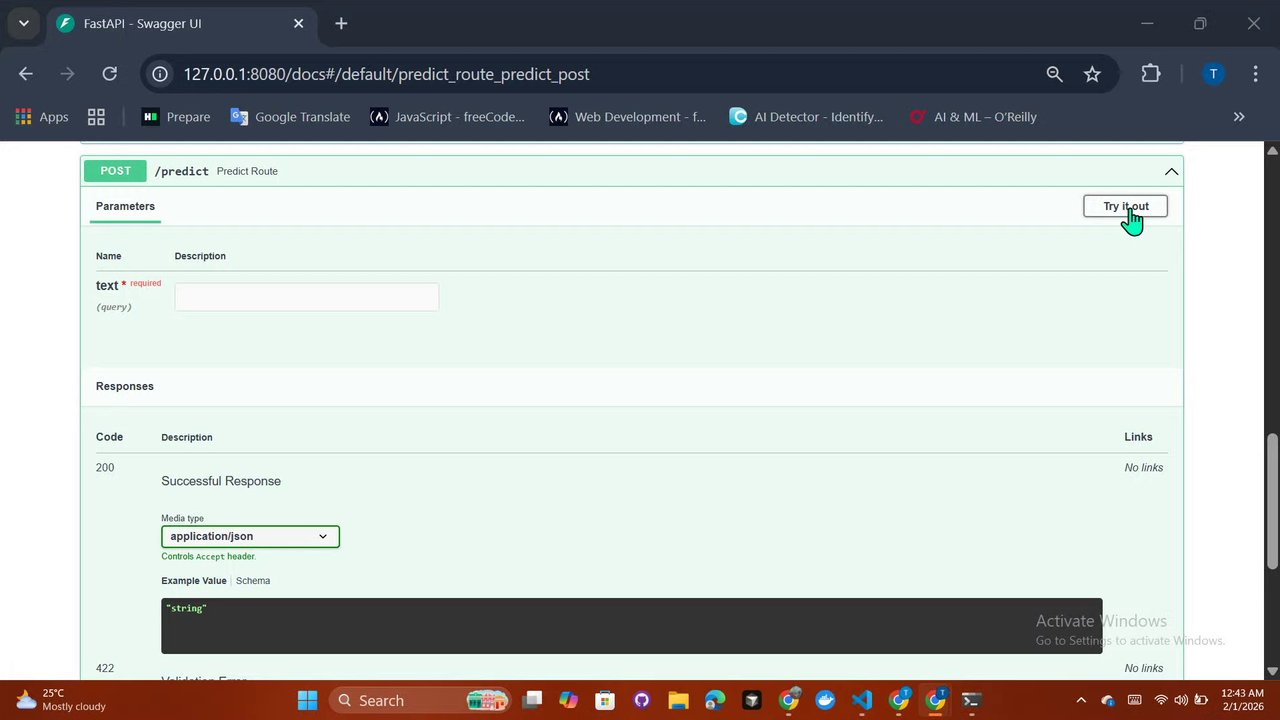Open the Terminal taskbar icon

(x=971, y=700)
